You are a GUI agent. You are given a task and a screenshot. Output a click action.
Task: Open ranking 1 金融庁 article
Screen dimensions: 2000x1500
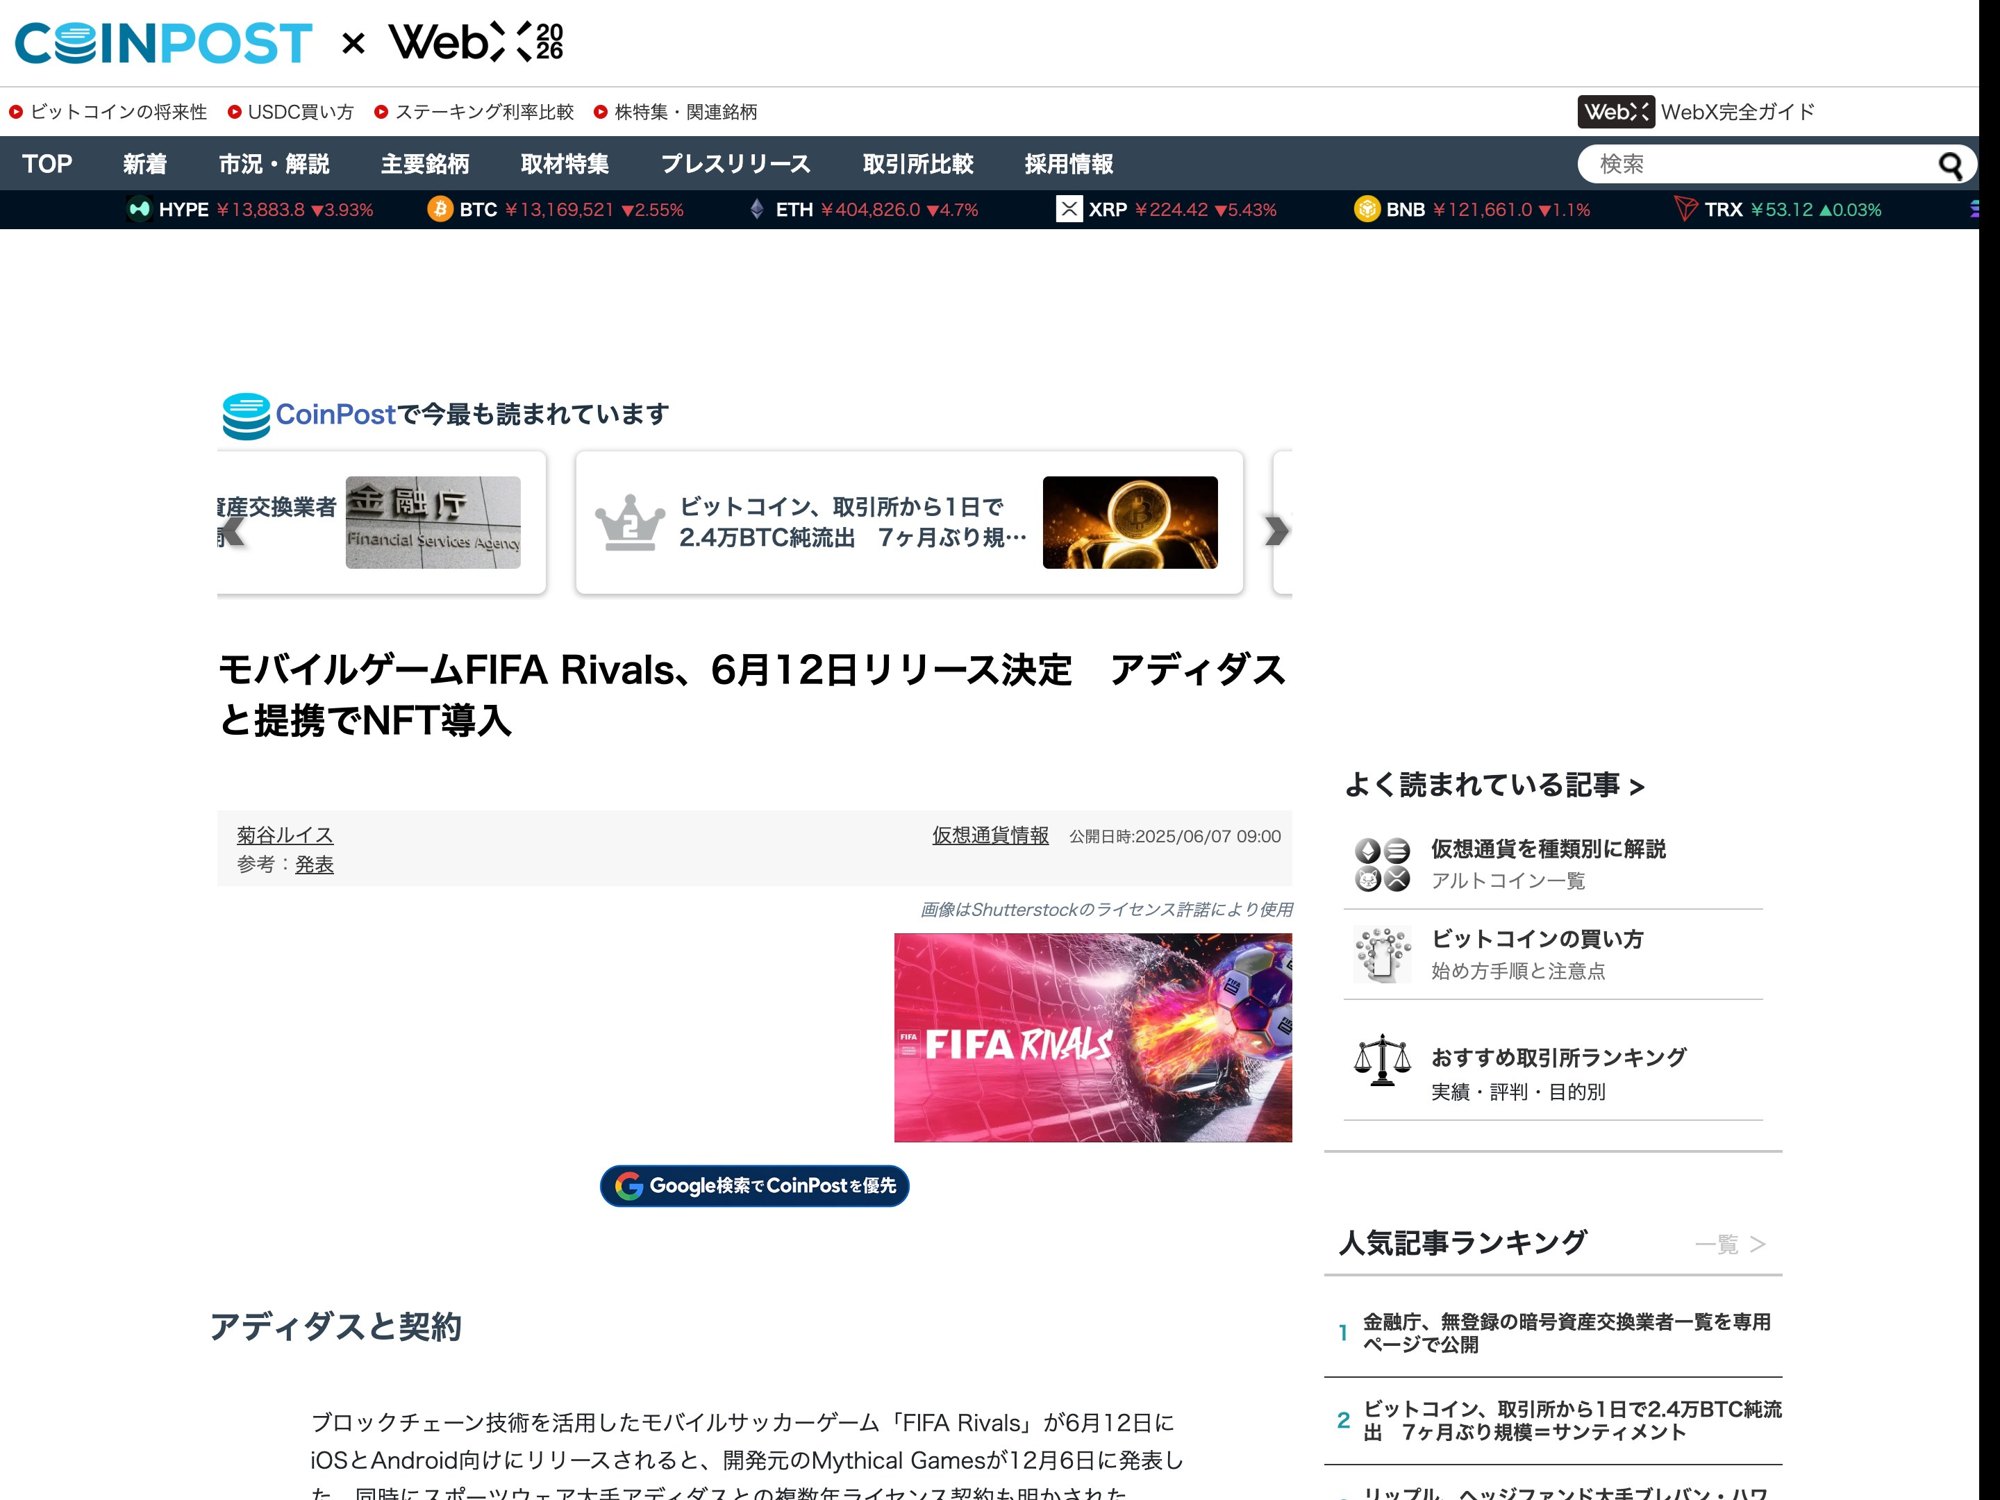pos(1567,1333)
